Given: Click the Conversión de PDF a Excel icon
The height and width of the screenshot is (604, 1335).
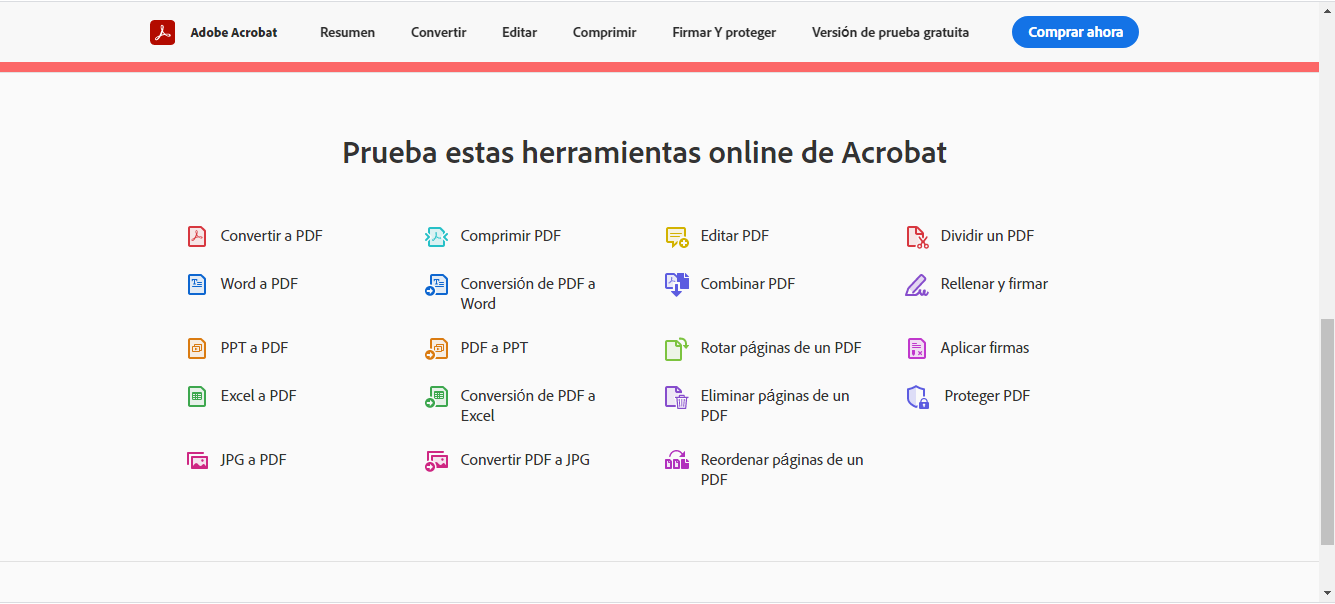Looking at the screenshot, I should pyautogui.click(x=437, y=397).
